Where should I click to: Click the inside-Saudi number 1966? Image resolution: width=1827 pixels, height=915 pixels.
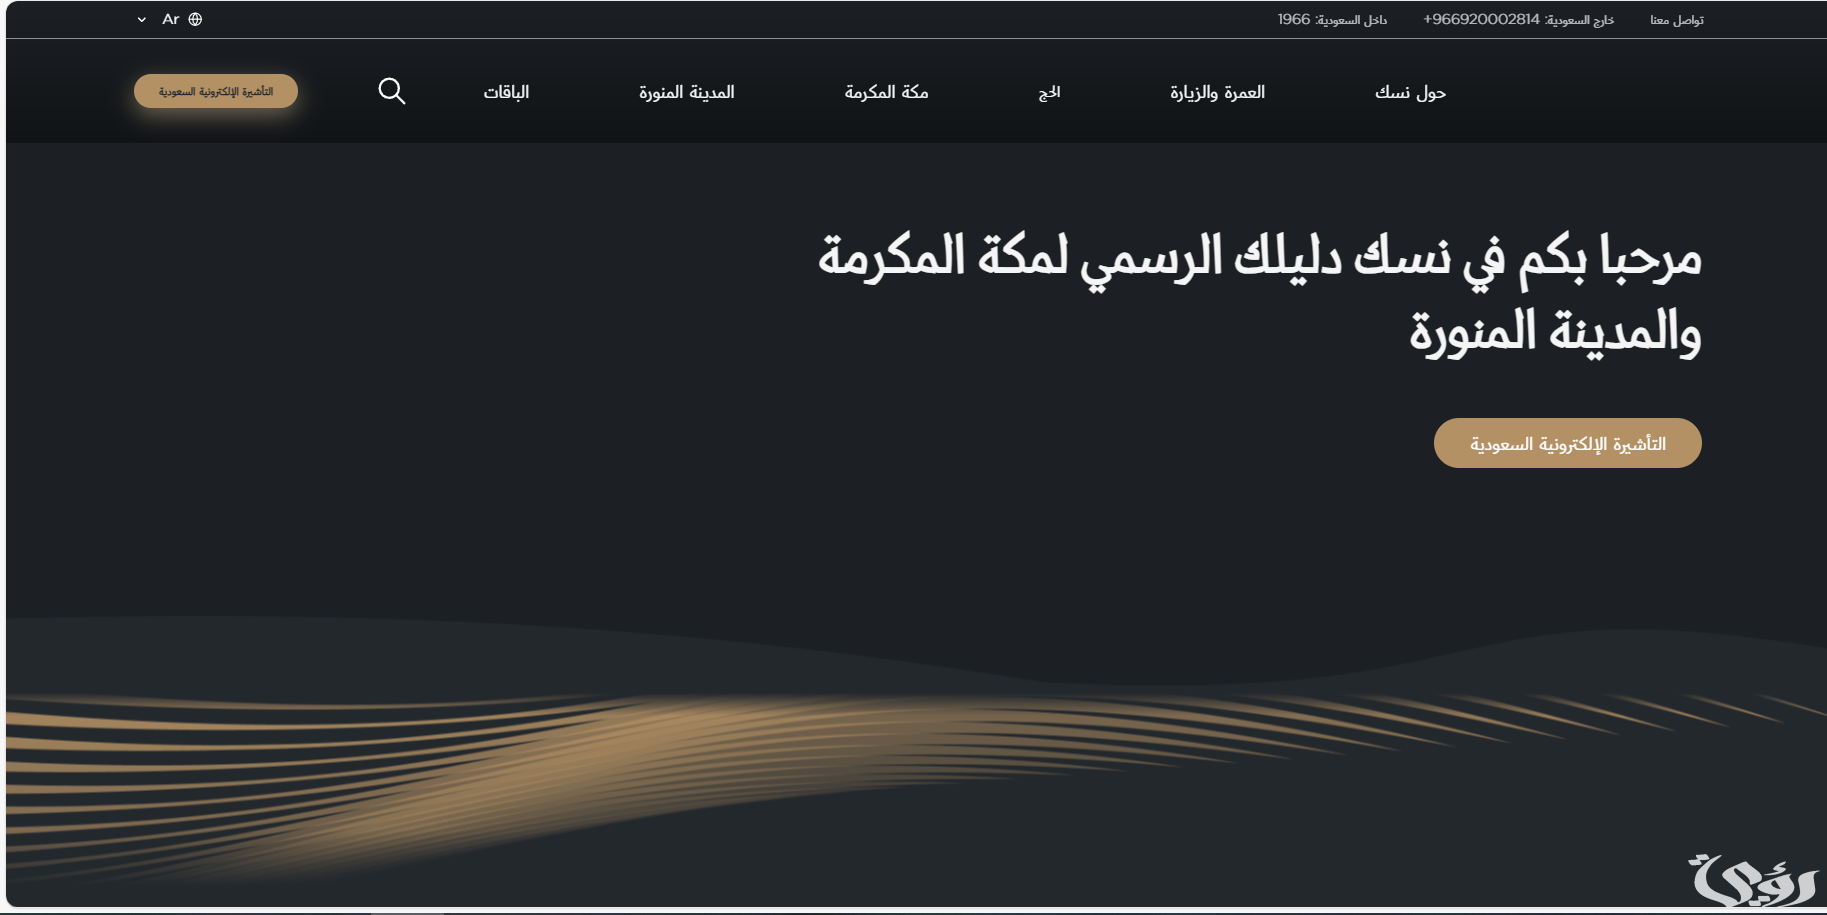point(1294,19)
